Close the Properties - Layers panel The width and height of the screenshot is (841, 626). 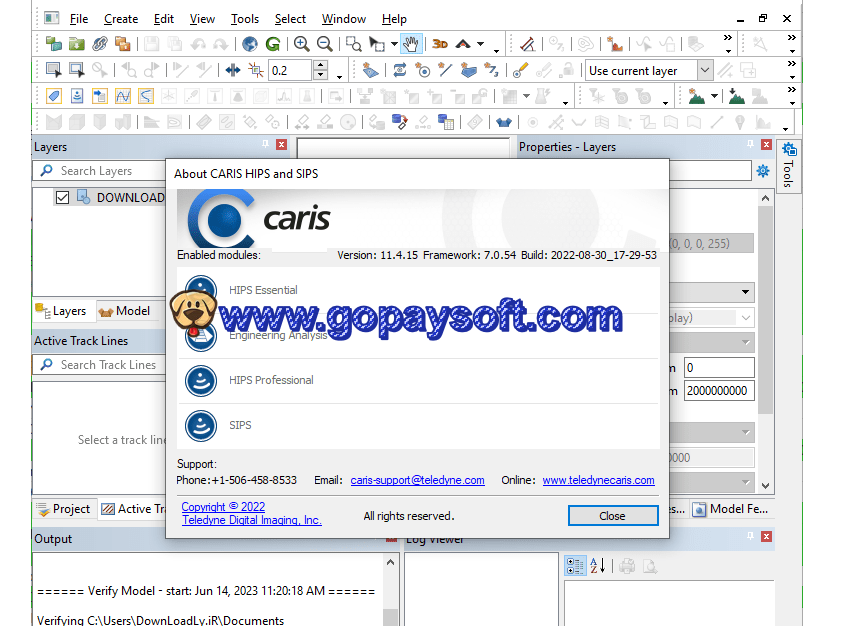[766, 144]
